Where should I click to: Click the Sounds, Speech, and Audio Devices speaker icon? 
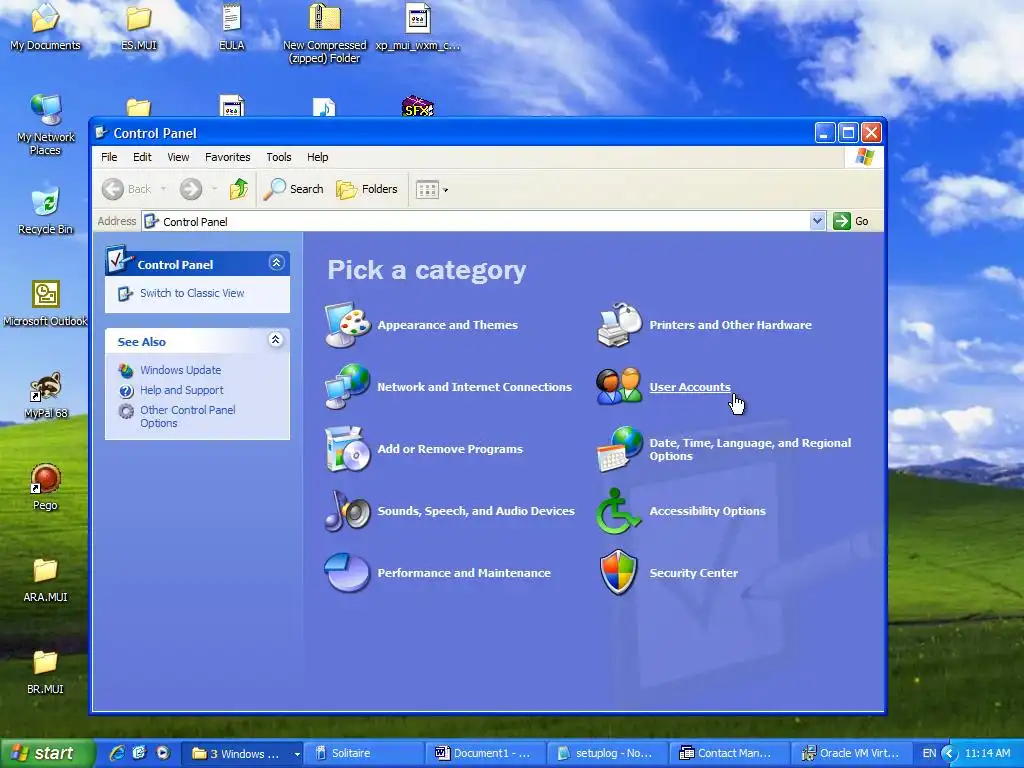coord(347,511)
